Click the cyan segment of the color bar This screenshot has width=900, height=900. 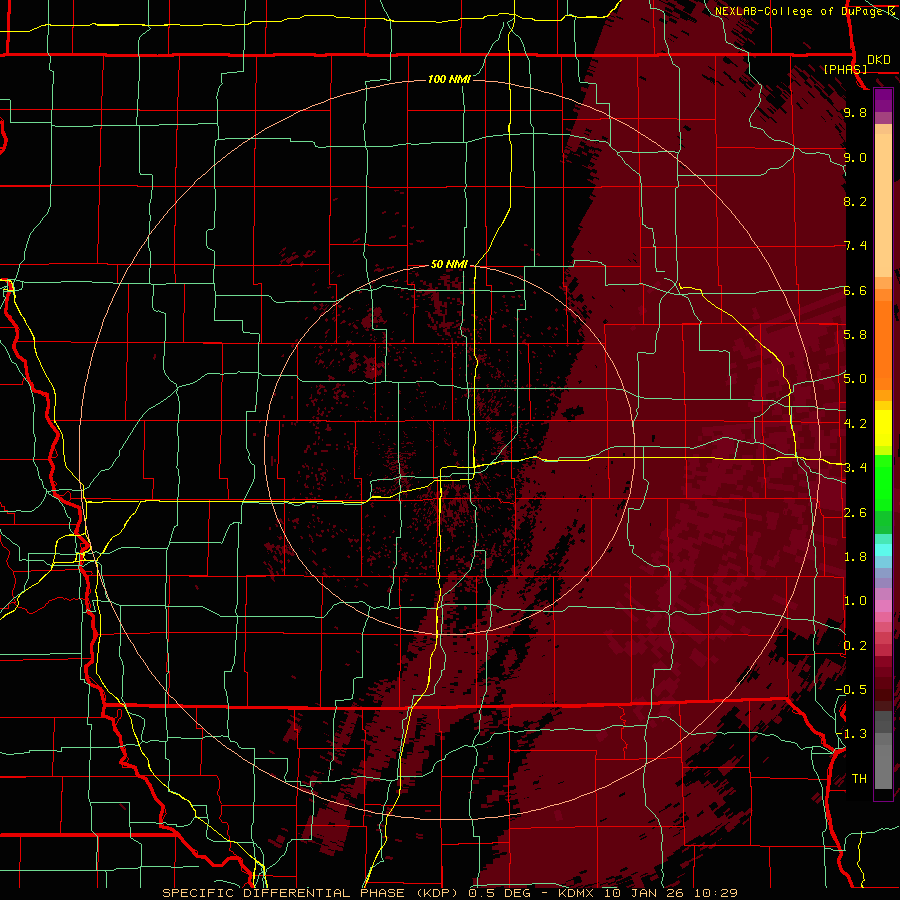[x=883, y=550]
